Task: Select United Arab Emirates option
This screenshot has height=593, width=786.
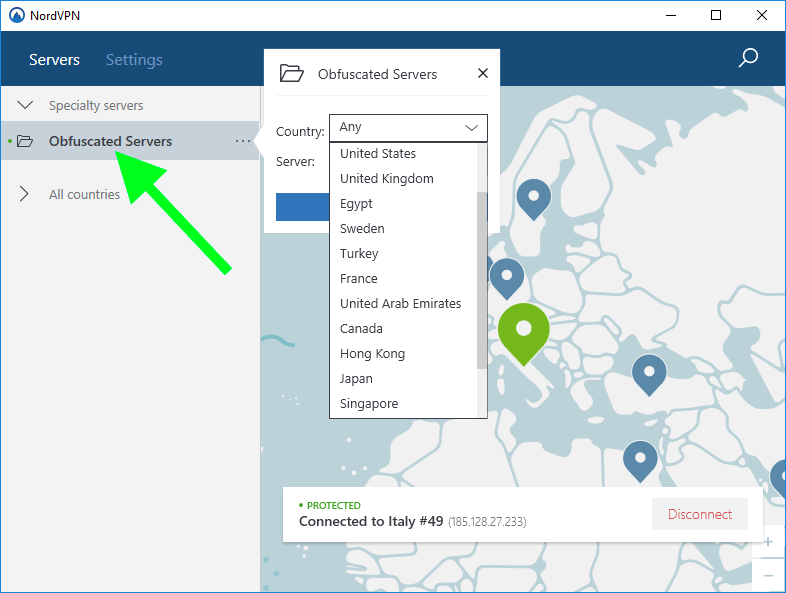Action: point(404,304)
